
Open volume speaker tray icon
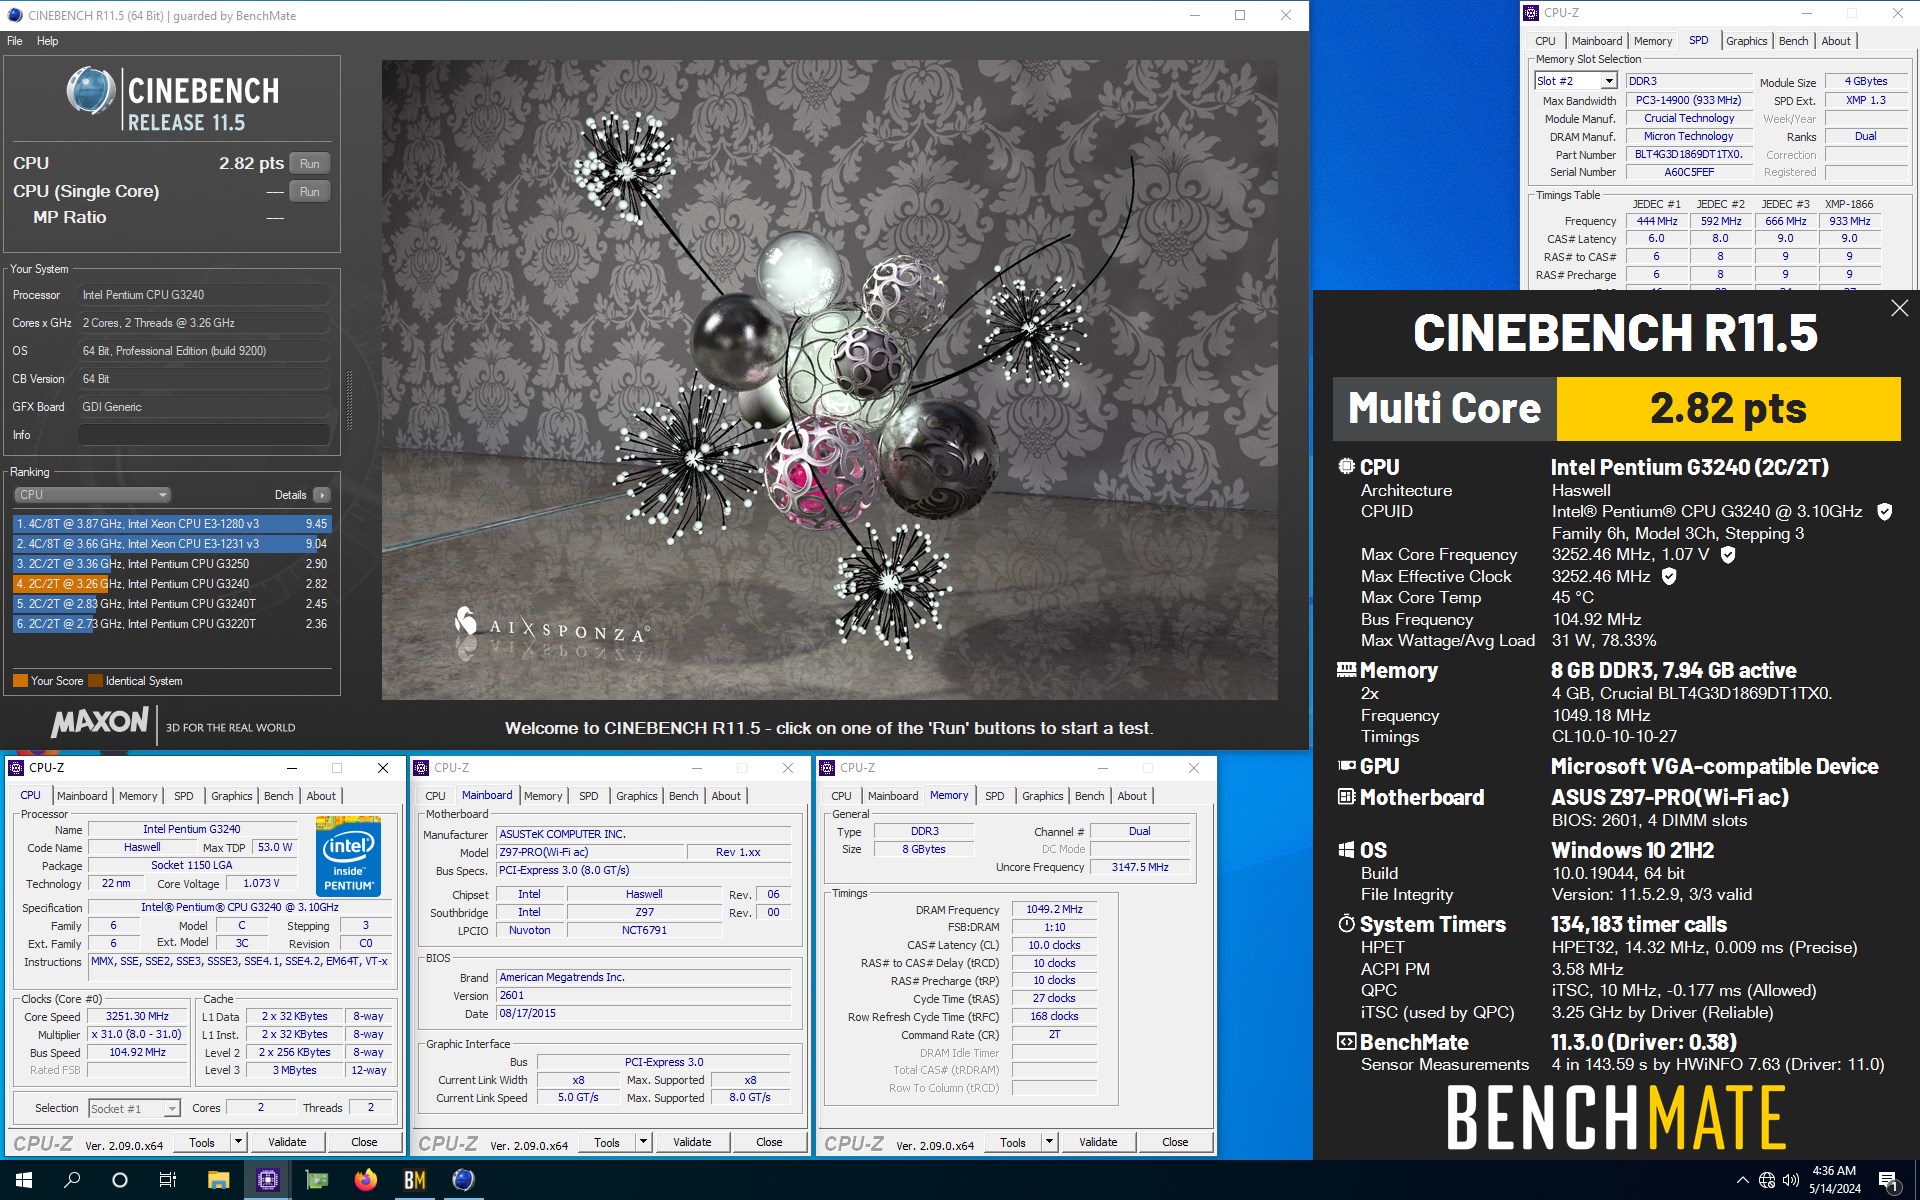(1790, 1180)
